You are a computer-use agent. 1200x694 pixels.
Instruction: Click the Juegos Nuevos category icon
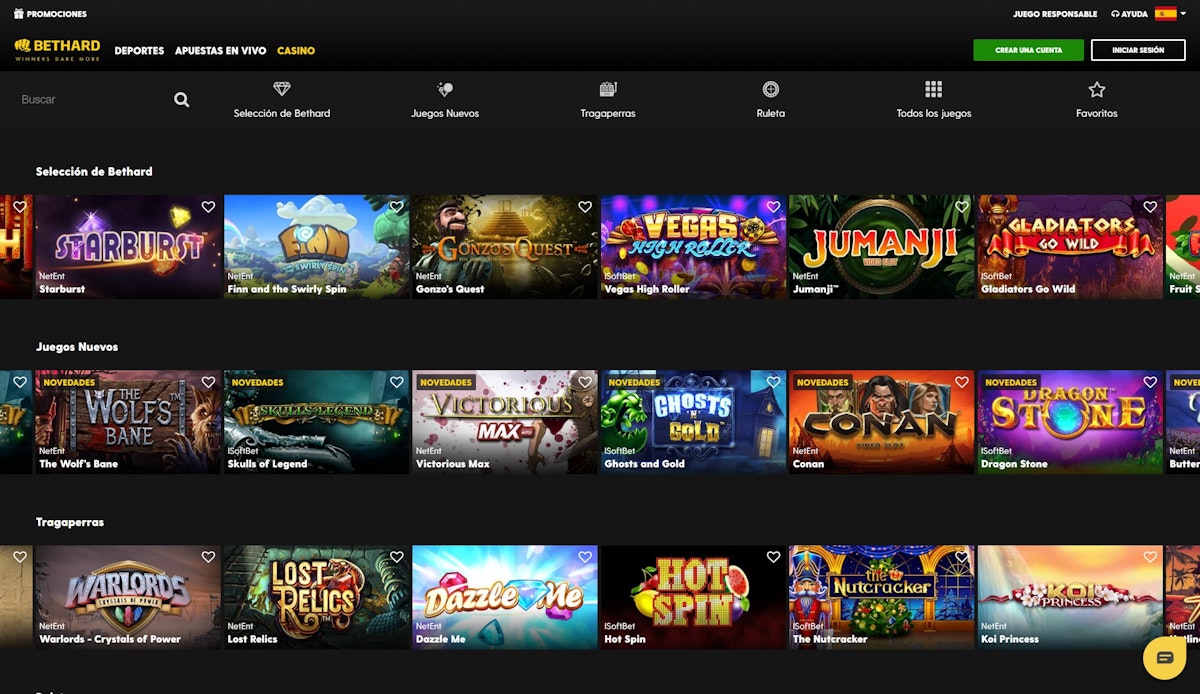point(445,90)
